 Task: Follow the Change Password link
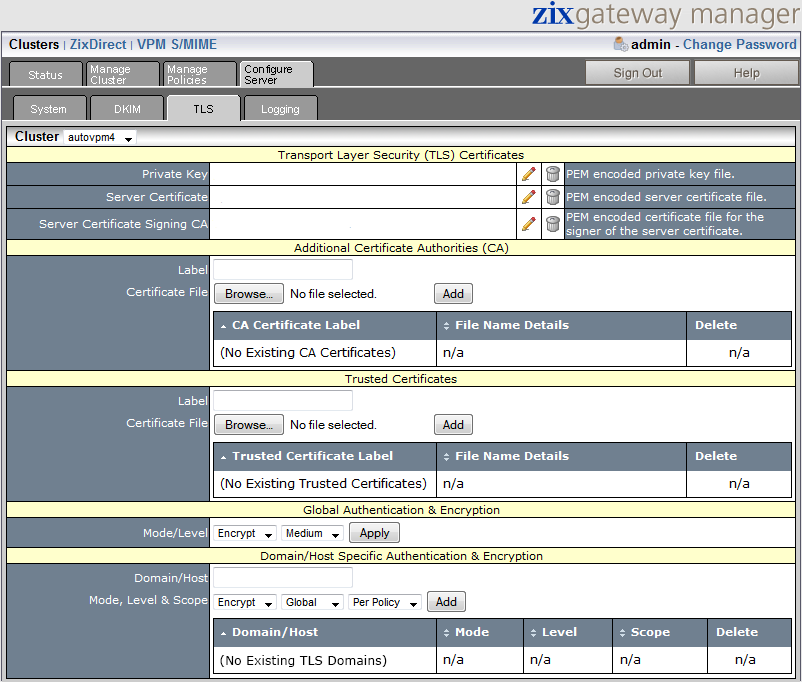[740, 45]
